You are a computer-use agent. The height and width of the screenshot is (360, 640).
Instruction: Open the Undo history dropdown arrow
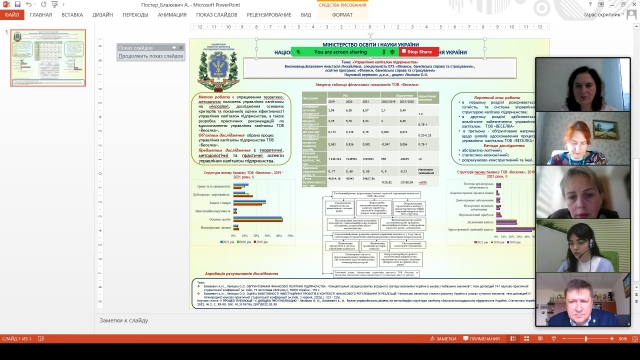[35, 4]
